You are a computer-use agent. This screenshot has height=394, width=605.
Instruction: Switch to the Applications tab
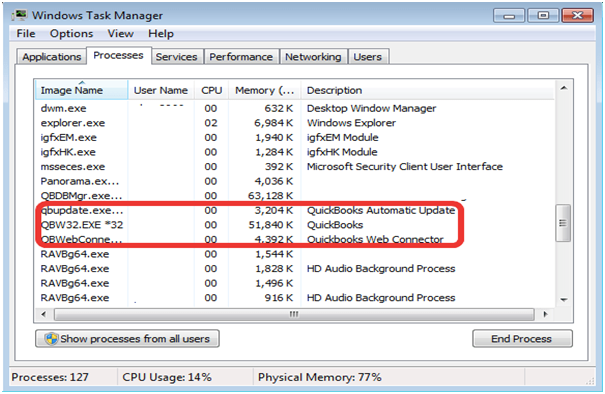coord(51,57)
